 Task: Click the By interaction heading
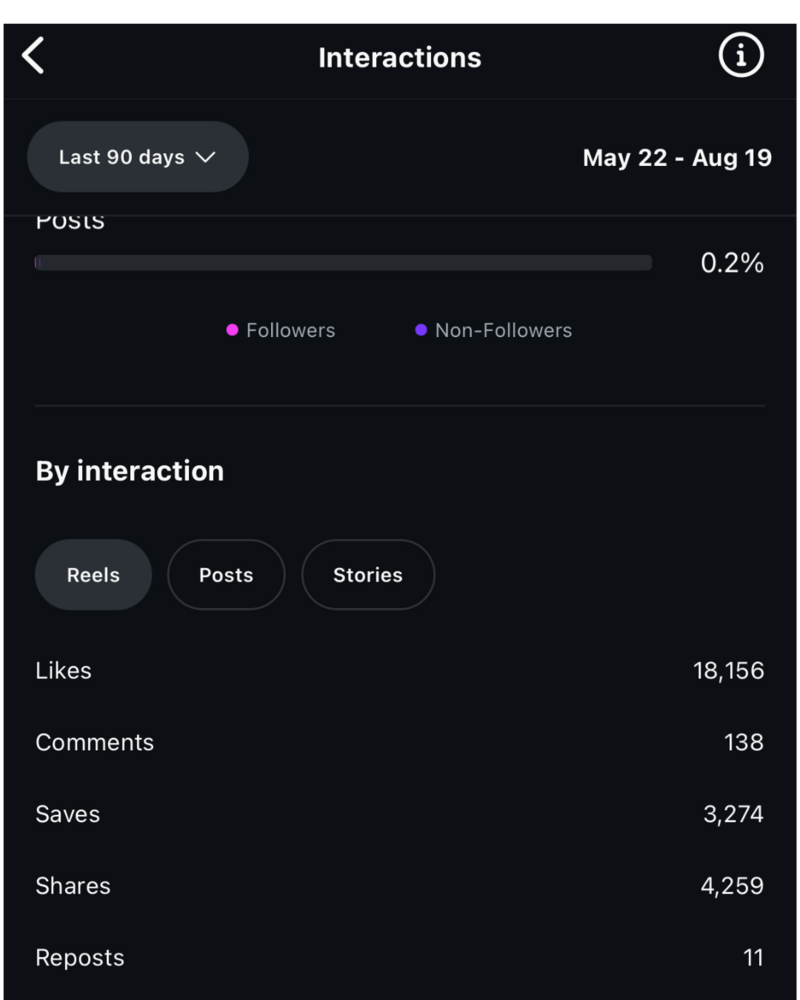[130, 471]
